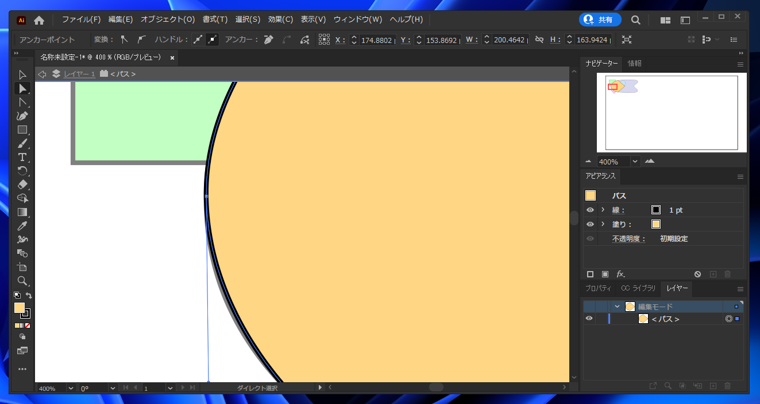Select the Pen tool
Image resolution: width=760 pixels, height=404 pixels.
pos(22,116)
